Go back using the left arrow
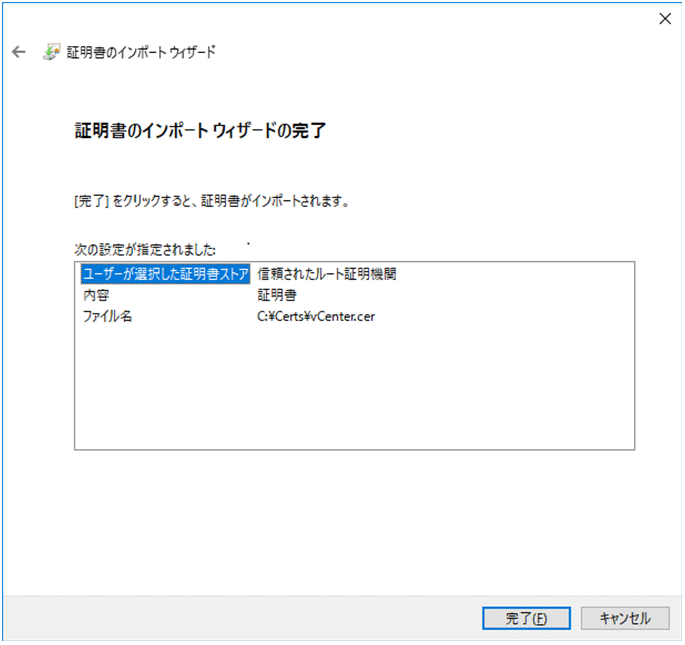 (19, 52)
